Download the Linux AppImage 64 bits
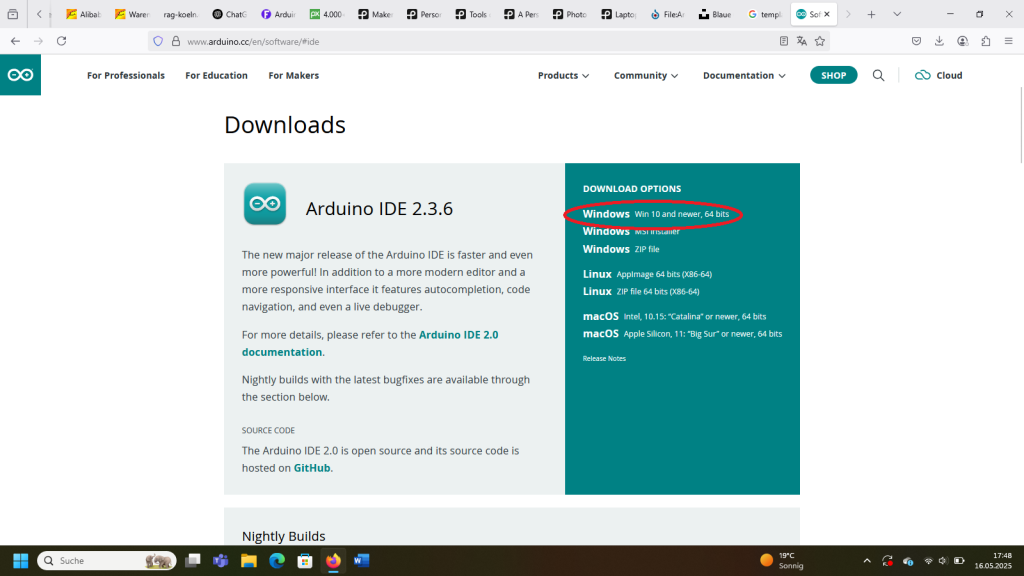Viewport: 1024px width, 576px height. [647, 274]
